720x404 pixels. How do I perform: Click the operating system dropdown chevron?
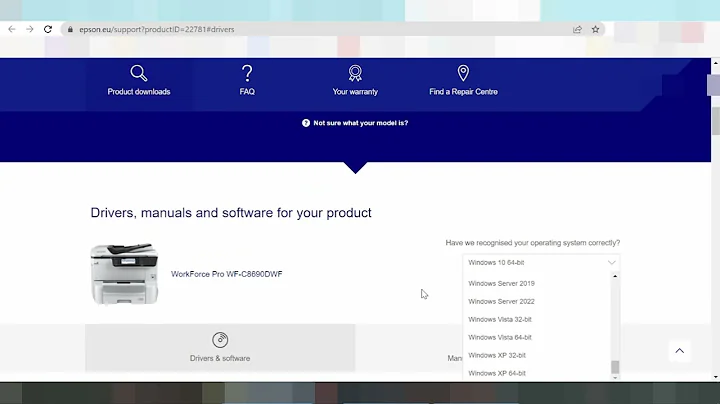(x=612, y=263)
